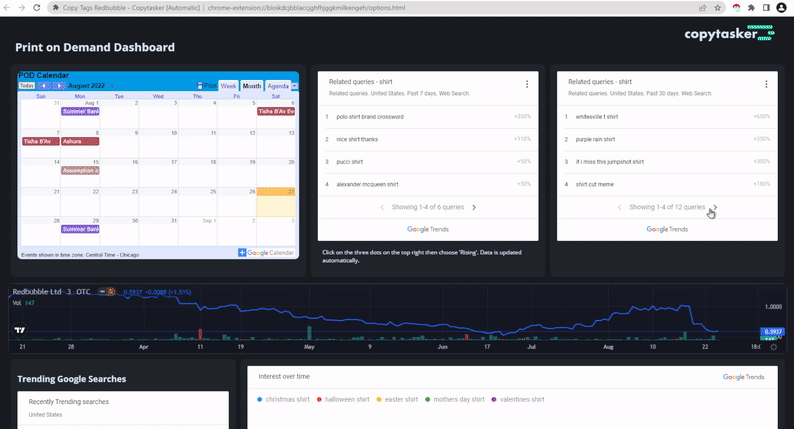
Task: Click the 'Interest over time' title
Action: pos(284,376)
